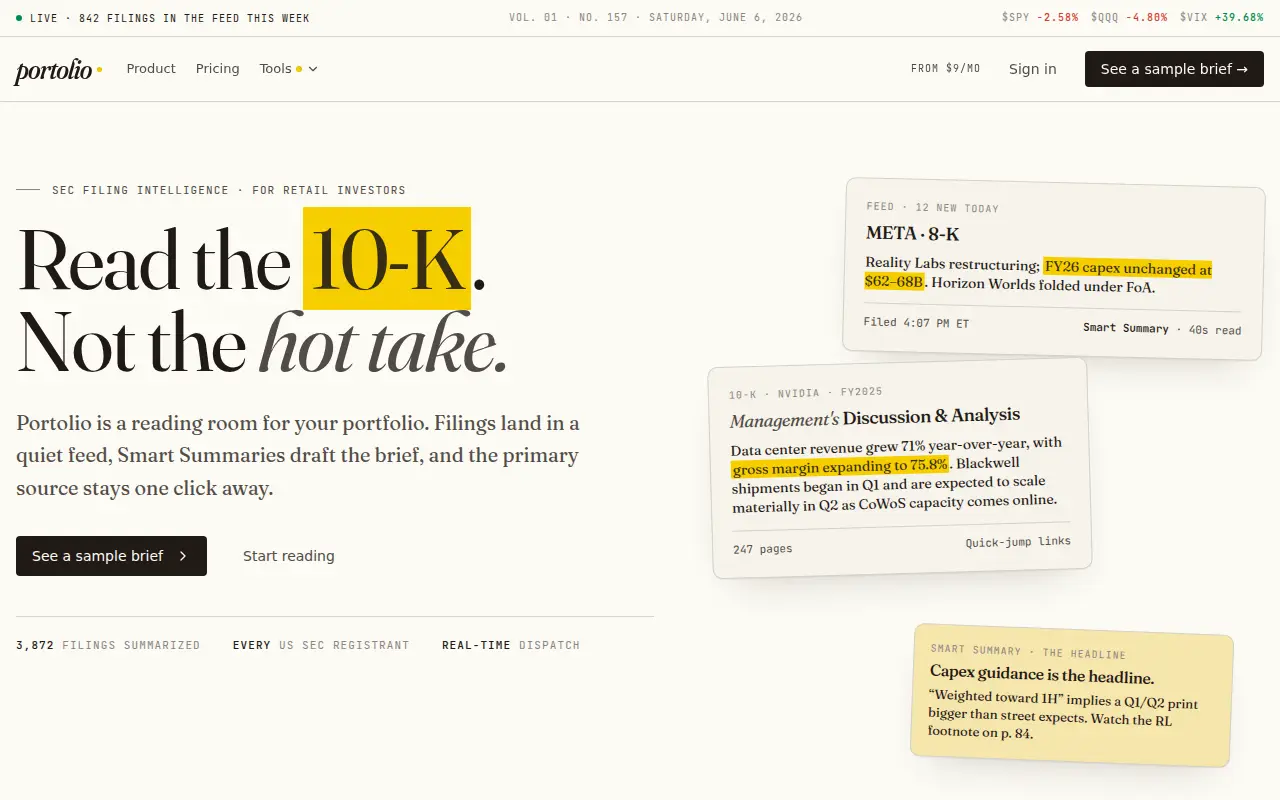This screenshot has width=1280, height=800.
Task: Click "Capex guidance is the headline." note title
Action: pyautogui.click(x=1042, y=676)
